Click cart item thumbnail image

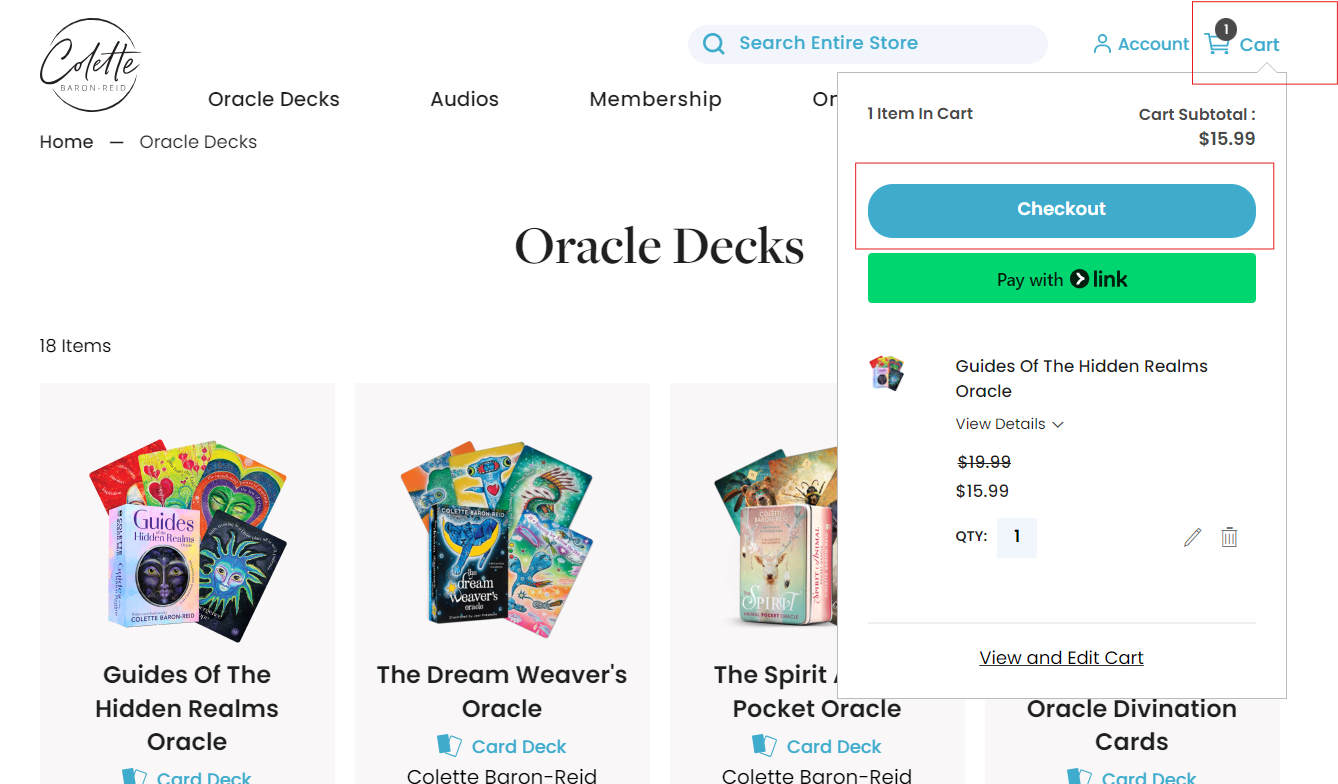point(886,373)
